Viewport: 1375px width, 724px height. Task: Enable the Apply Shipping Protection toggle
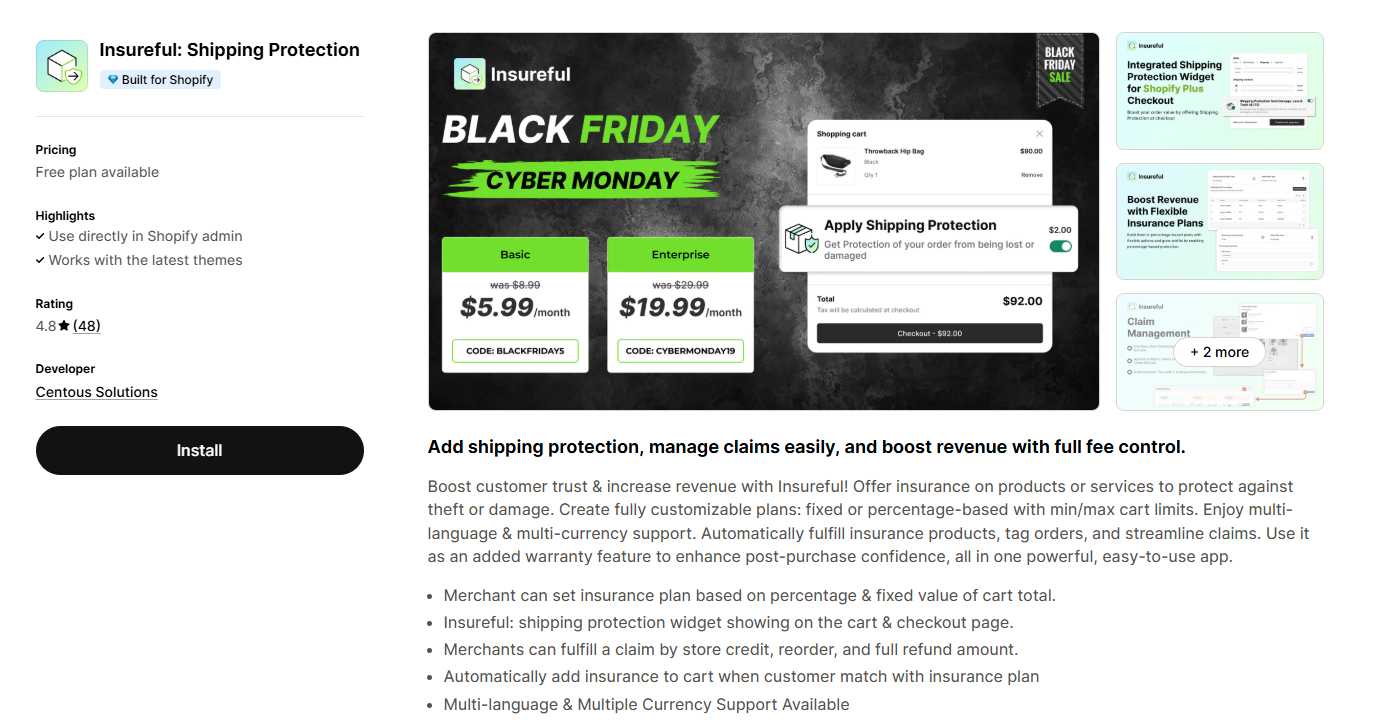point(1060,245)
